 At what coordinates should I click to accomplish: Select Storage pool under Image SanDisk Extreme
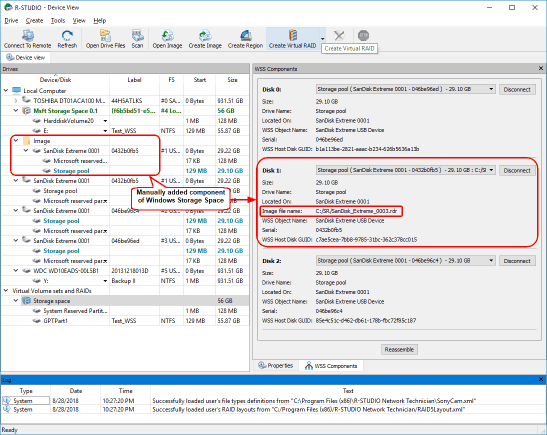point(71,171)
